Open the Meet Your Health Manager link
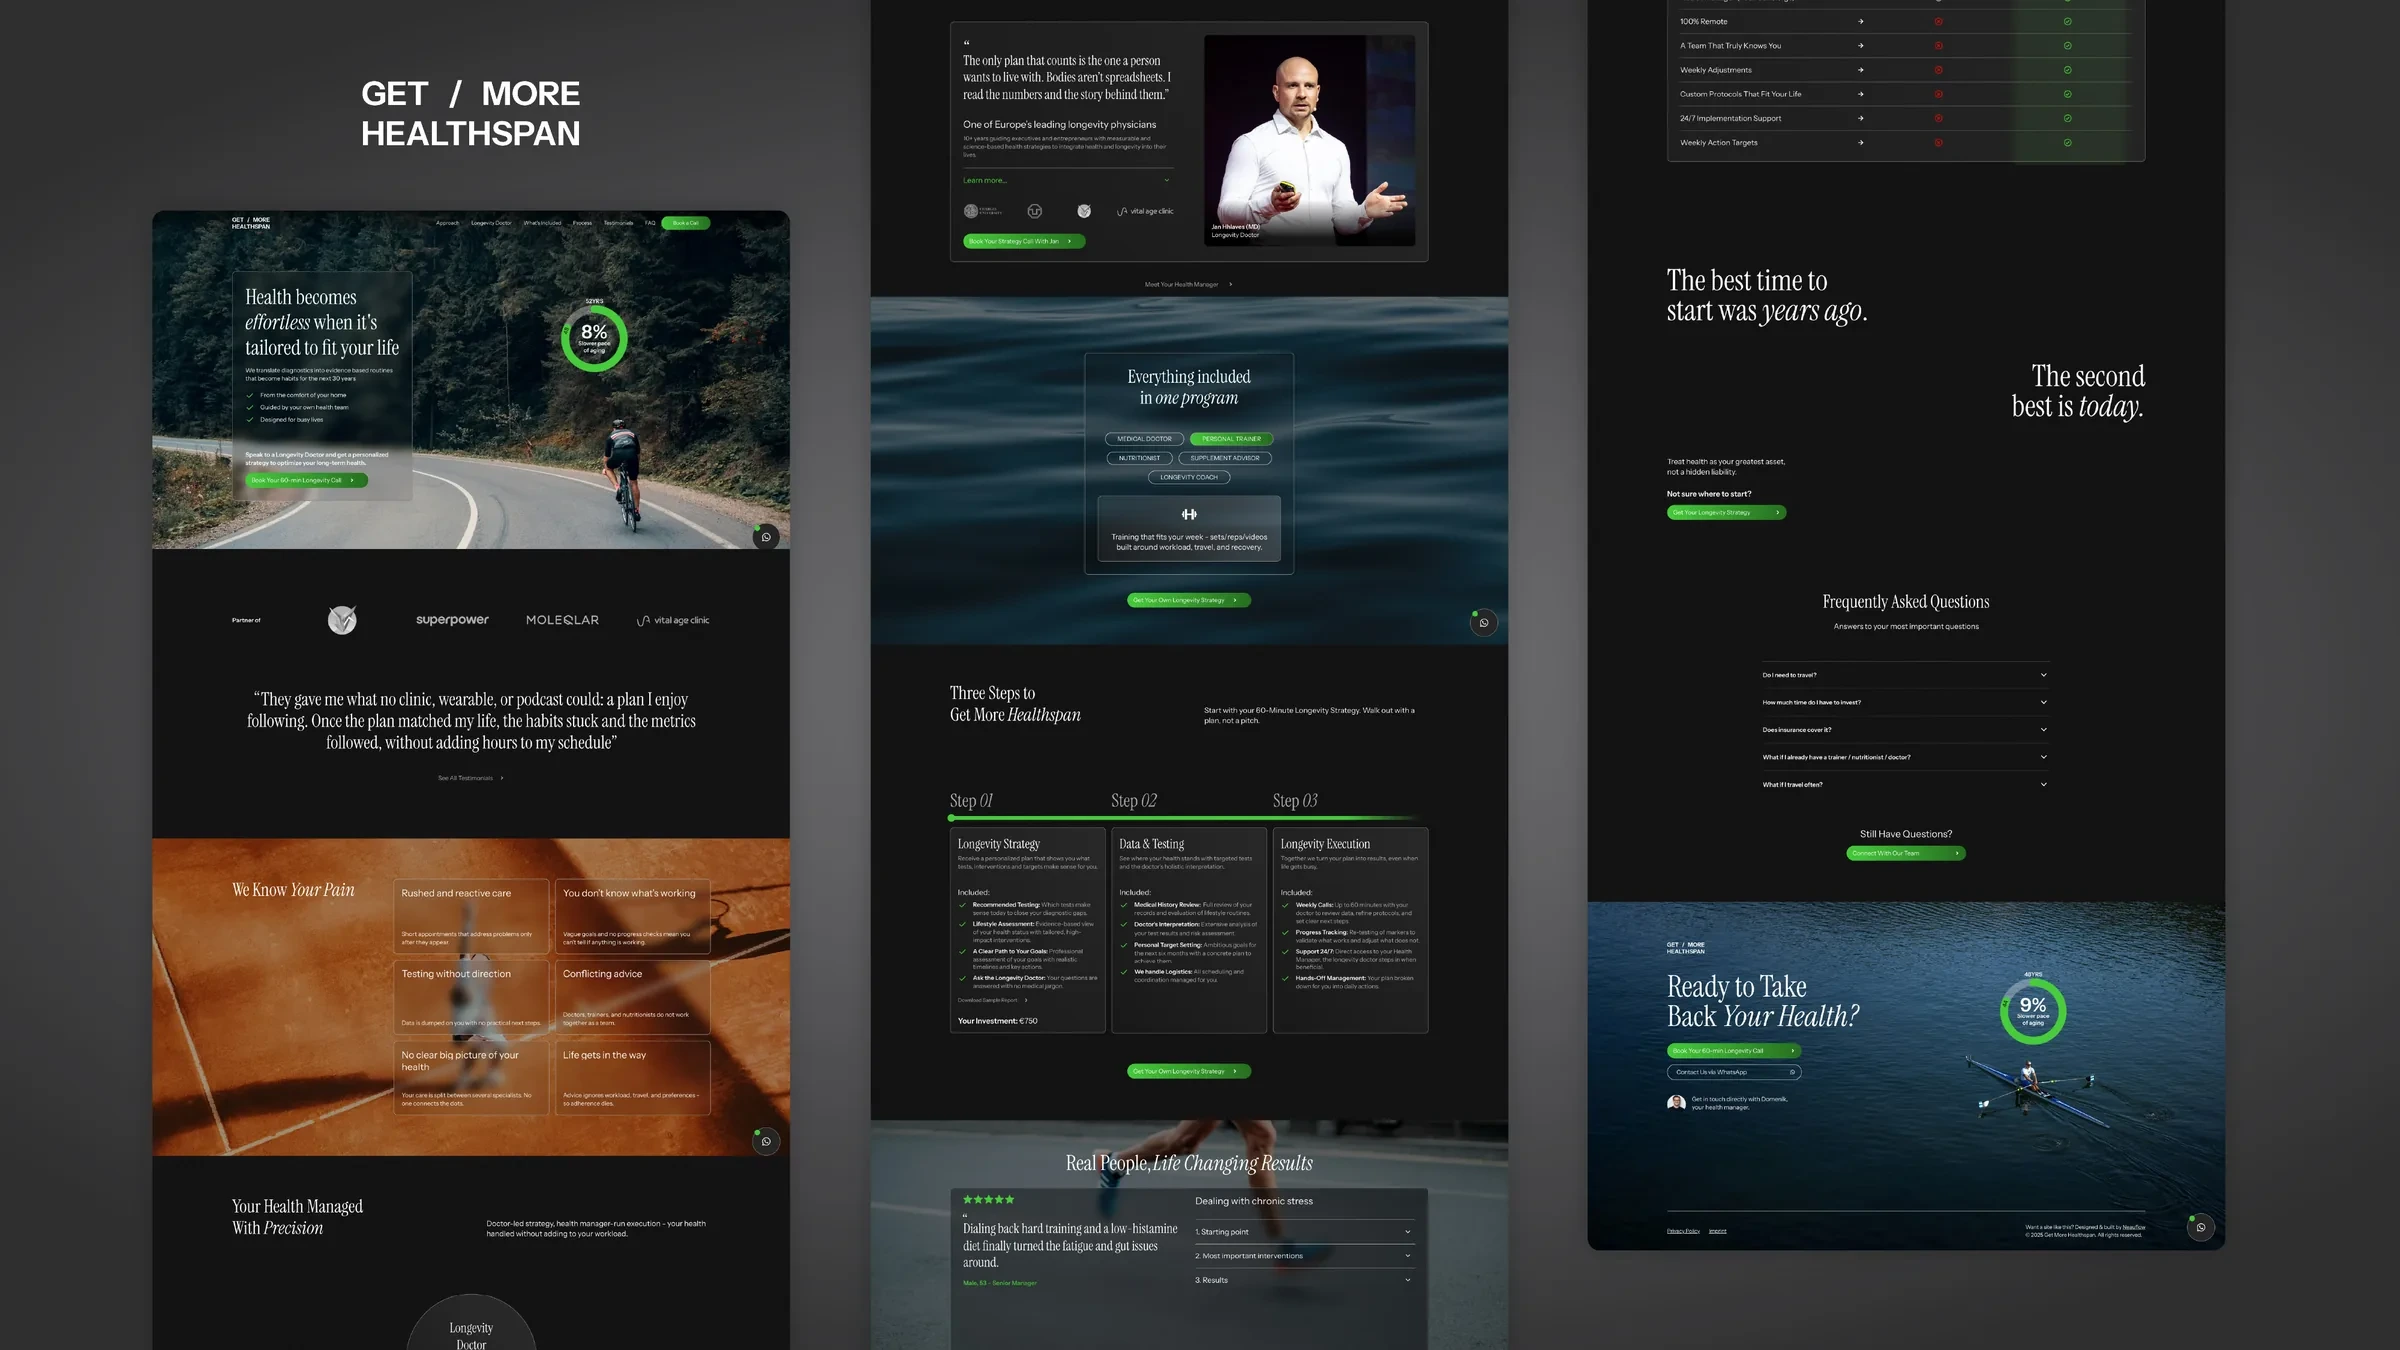The height and width of the screenshot is (1350, 2400). point(1188,284)
